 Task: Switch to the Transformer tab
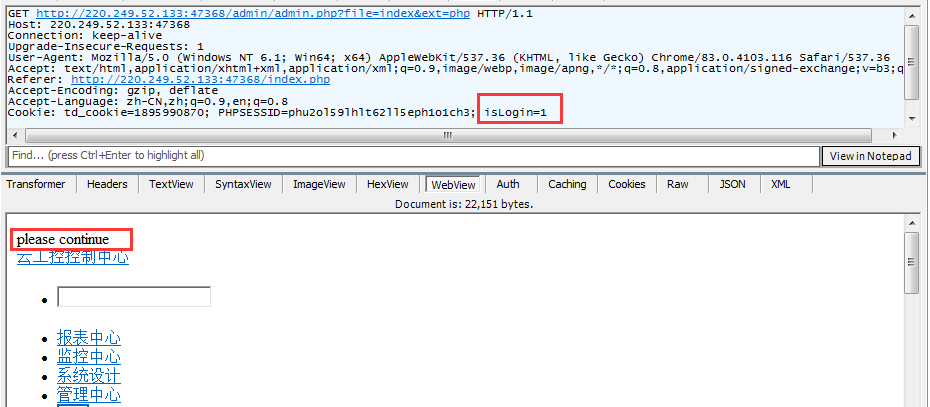click(x=36, y=184)
